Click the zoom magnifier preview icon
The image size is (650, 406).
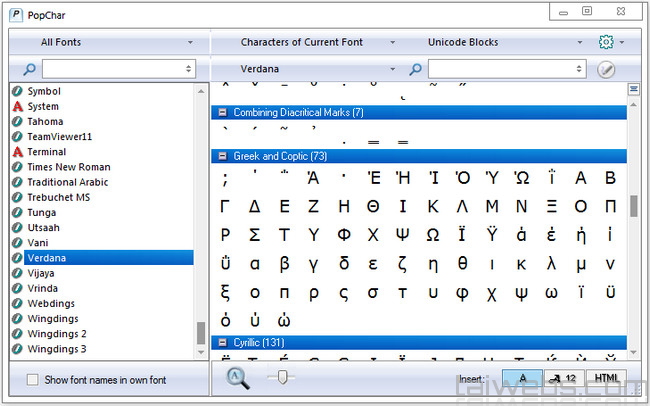pyautogui.click(x=238, y=377)
